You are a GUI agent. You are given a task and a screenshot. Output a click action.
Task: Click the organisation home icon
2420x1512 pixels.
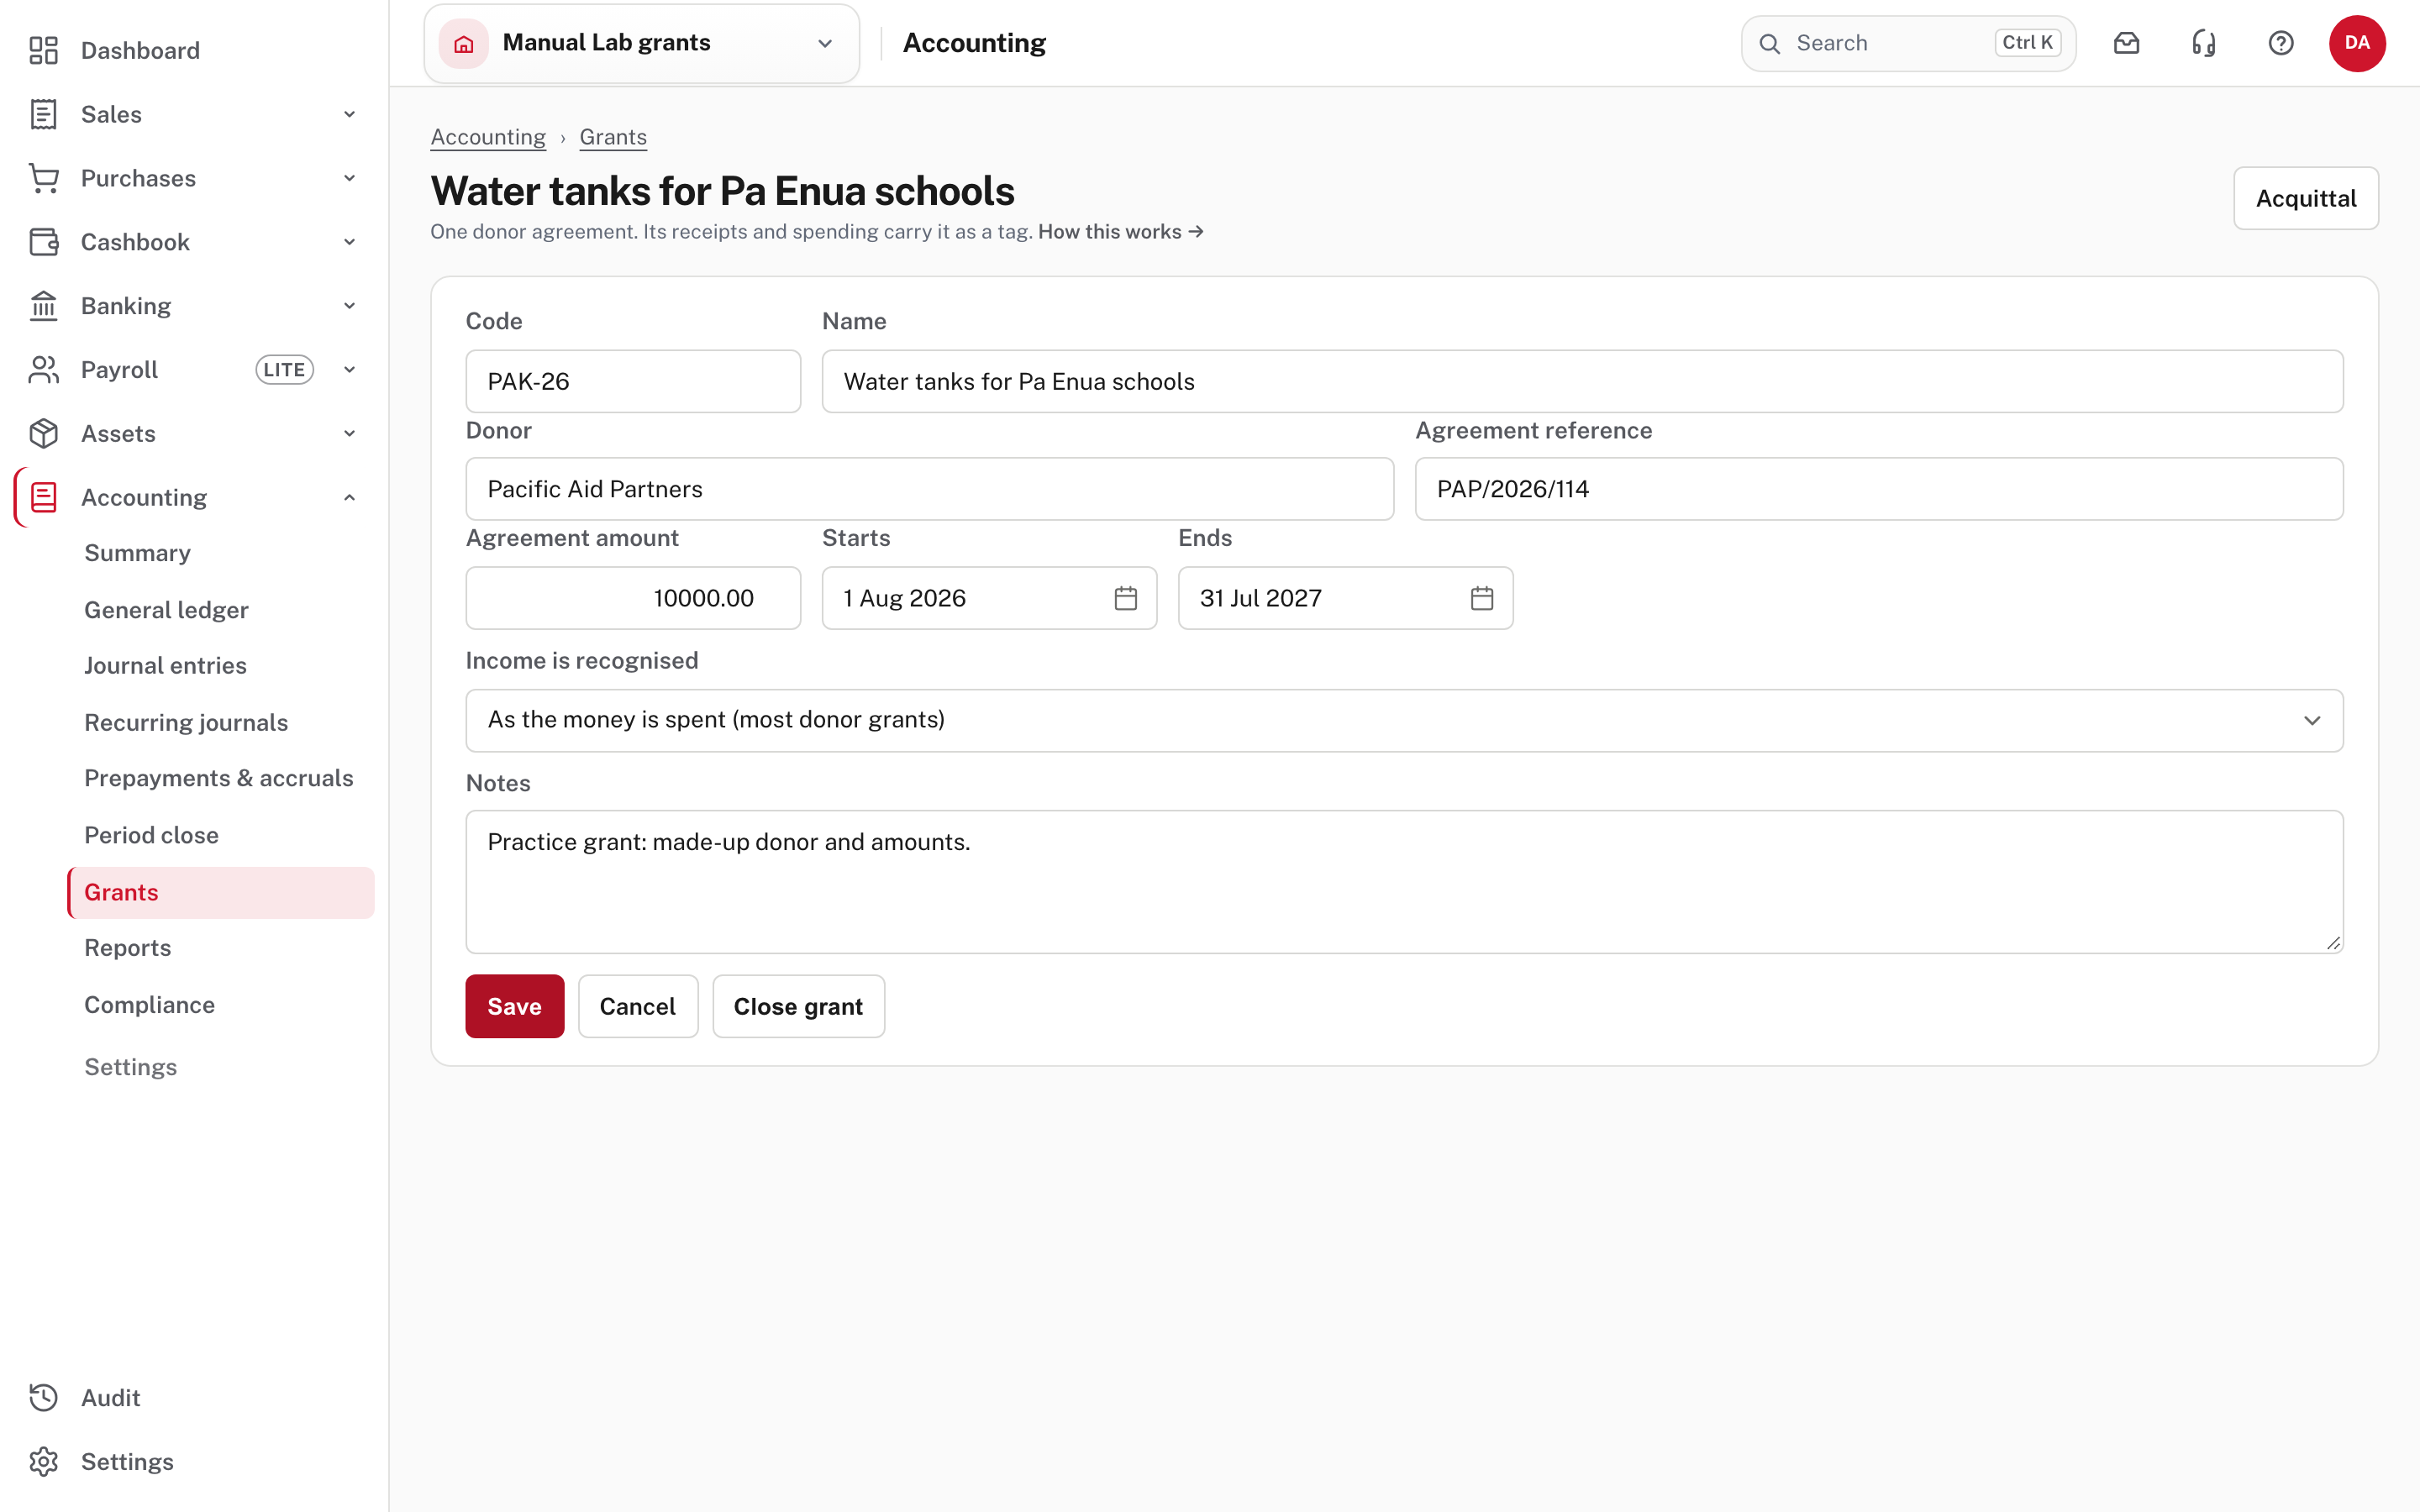tap(464, 43)
